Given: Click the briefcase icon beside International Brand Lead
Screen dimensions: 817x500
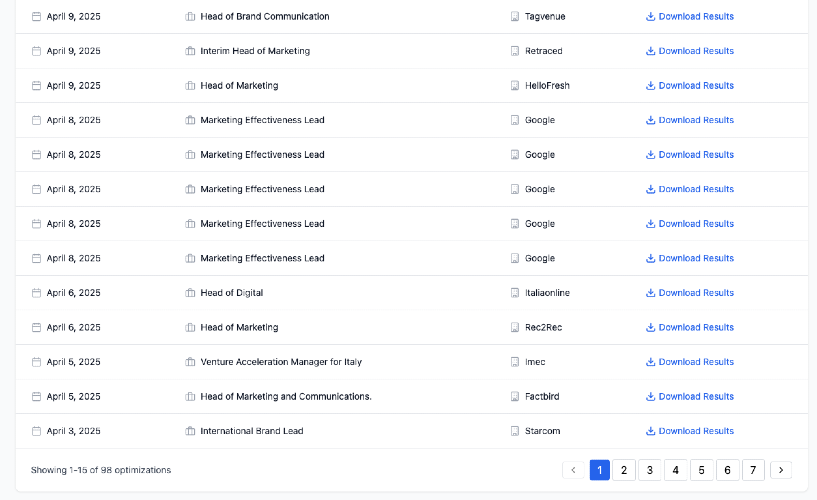Looking at the screenshot, I should [x=190, y=431].
